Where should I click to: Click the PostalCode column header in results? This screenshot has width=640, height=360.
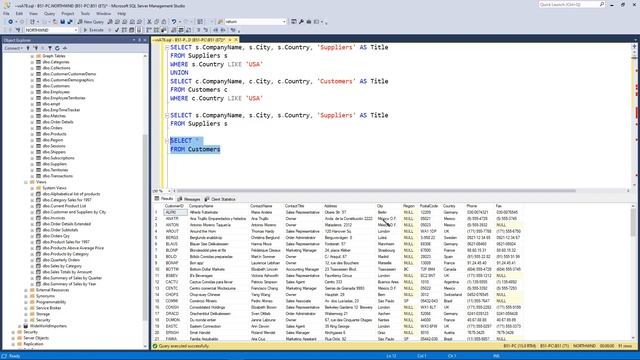point(430,206)
